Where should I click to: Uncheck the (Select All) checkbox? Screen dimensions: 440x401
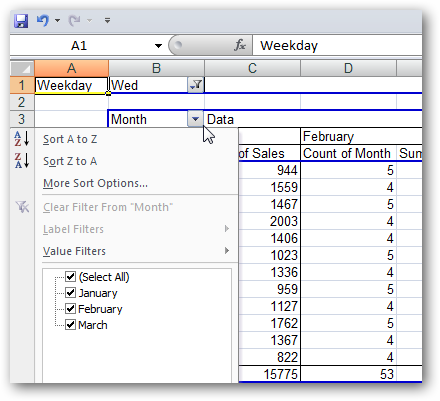click(x=70, y=276)
